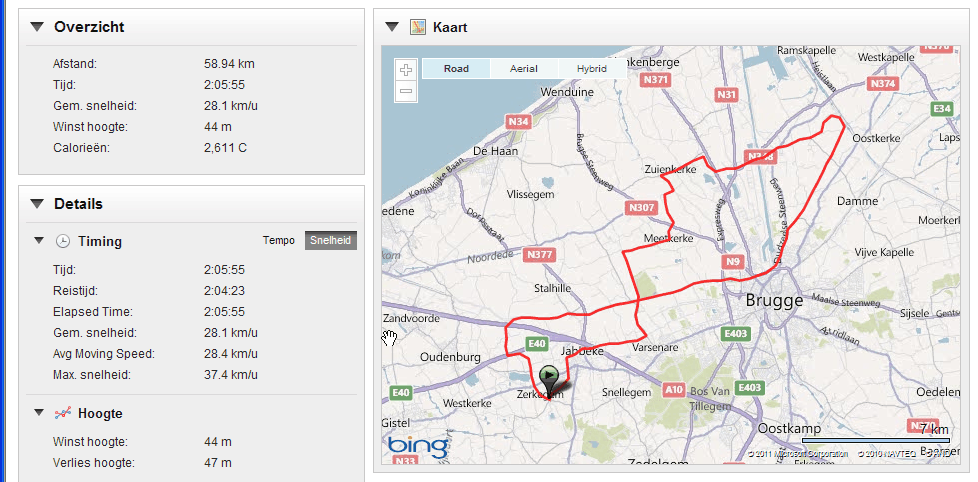The height and width of the screenshot is (482, 978).
Task: Collapse the Kaart panel triangle
Action: point(392,27)
